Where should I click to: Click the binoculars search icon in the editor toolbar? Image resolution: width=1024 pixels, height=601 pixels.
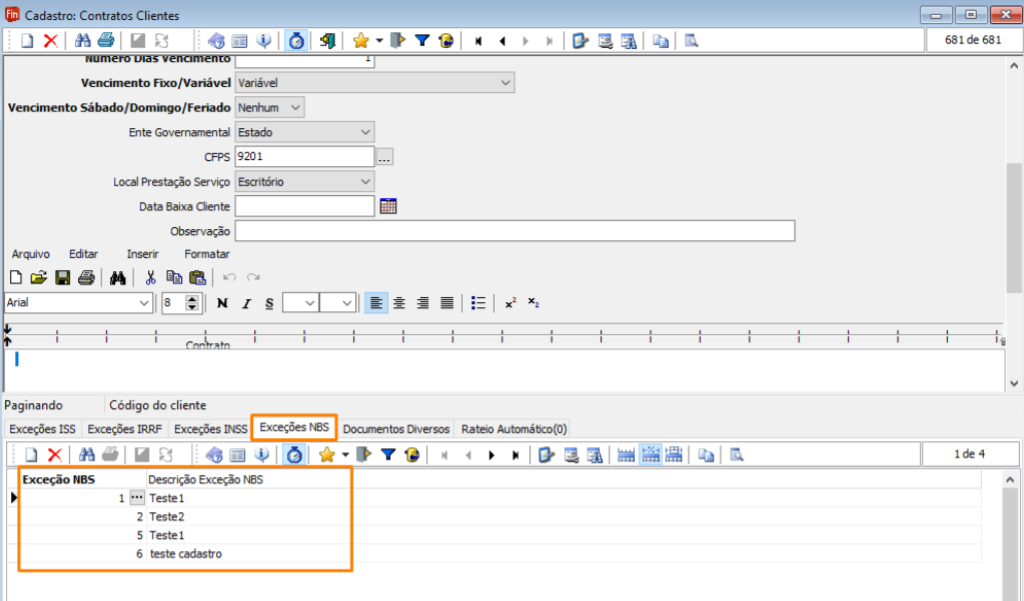118,278
